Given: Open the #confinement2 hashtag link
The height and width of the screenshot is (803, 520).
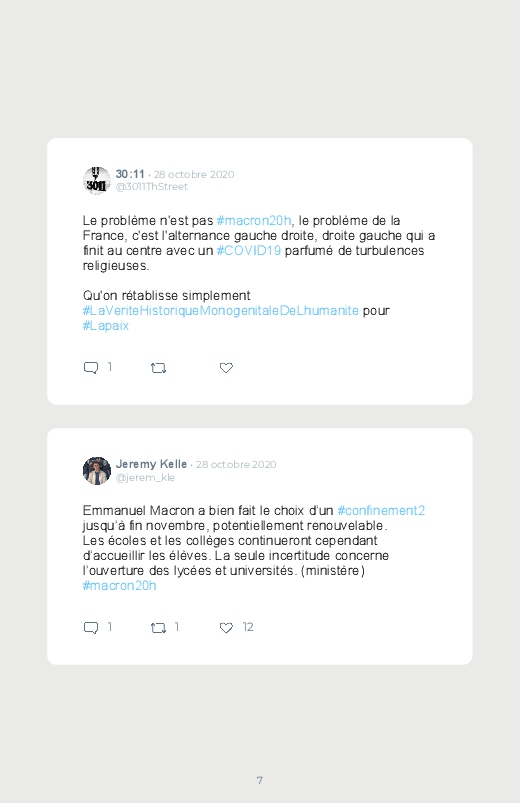Looking at the screenshot, I should [x=381, y=511].
